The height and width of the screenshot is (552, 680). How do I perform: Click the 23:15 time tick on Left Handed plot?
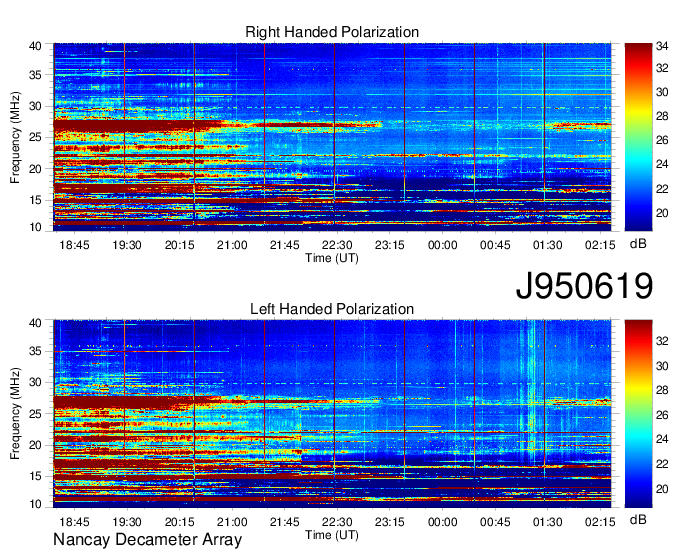[x=389, y=522]
